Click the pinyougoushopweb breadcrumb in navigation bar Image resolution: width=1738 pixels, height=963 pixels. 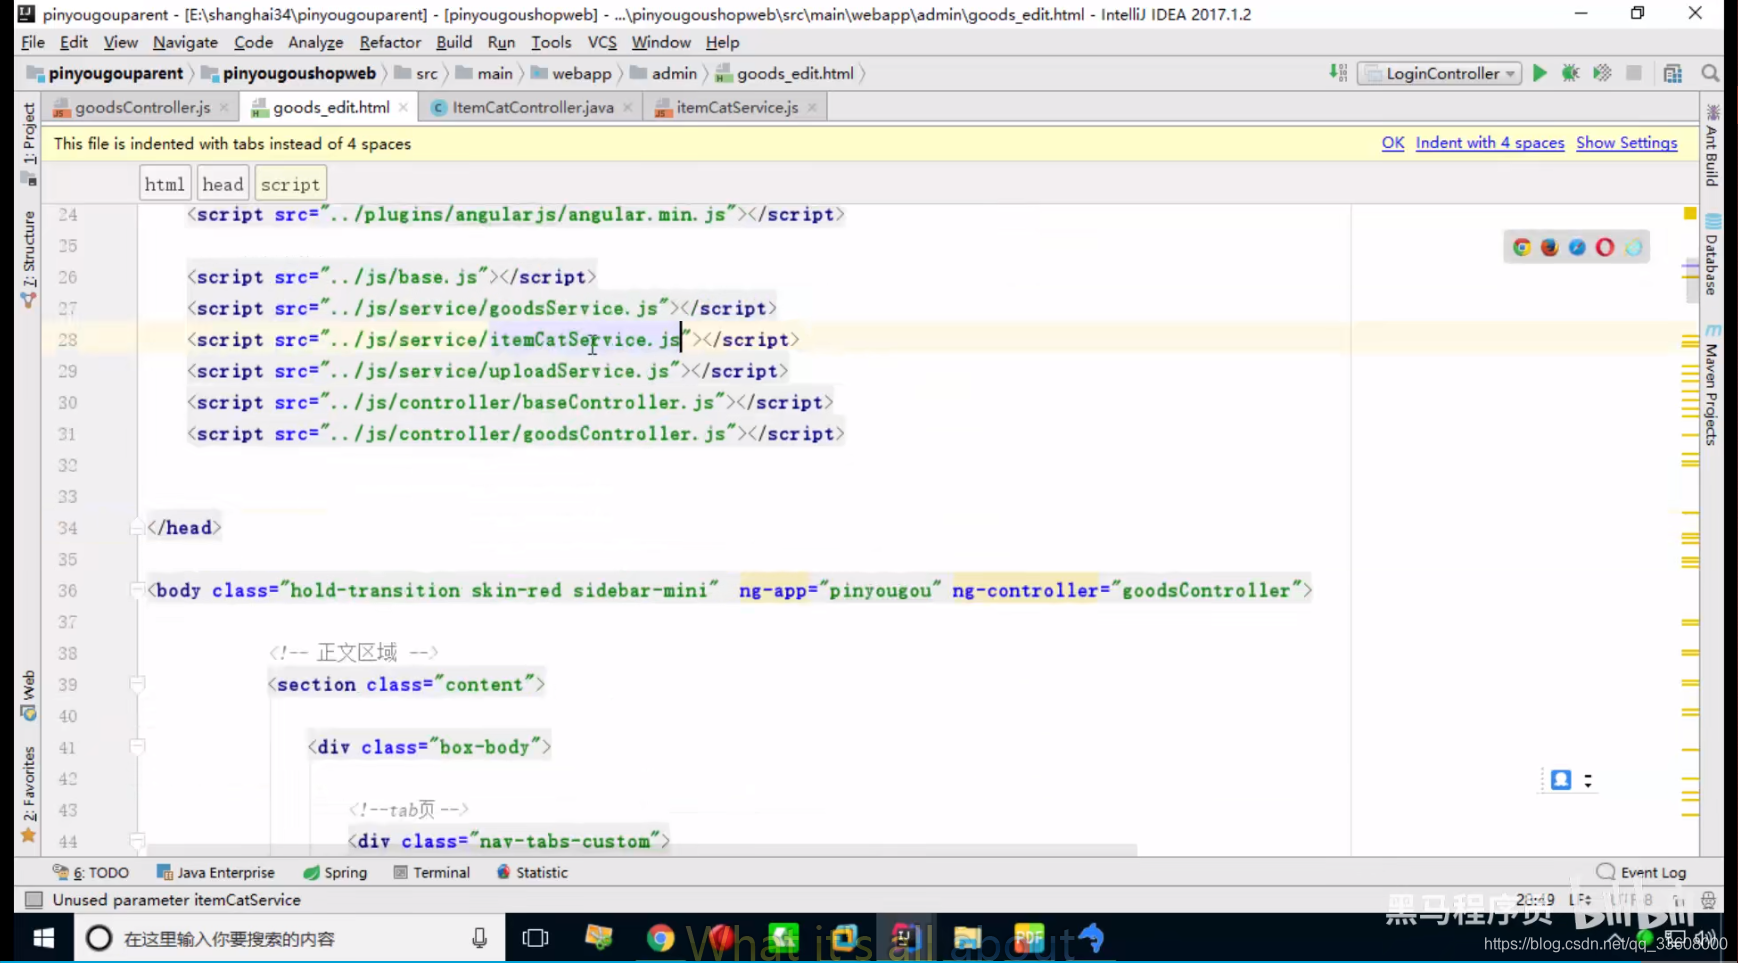click(290, 73)
